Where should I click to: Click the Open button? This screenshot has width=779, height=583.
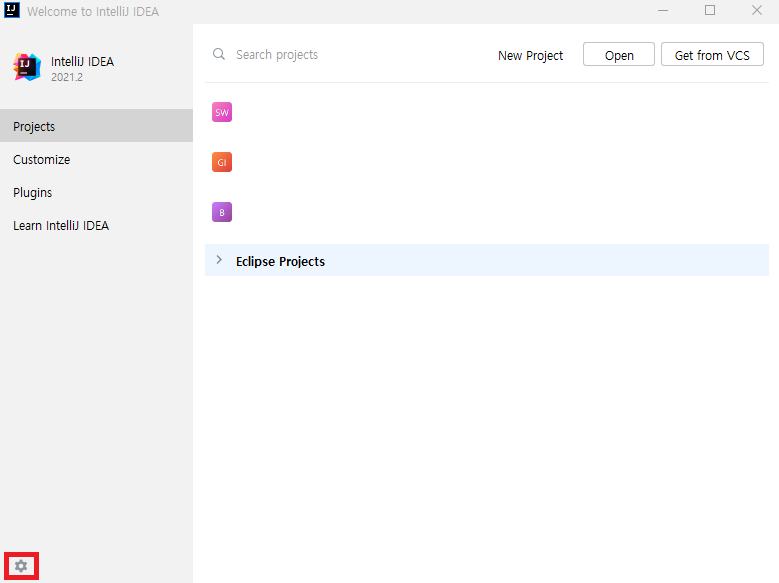619,54
